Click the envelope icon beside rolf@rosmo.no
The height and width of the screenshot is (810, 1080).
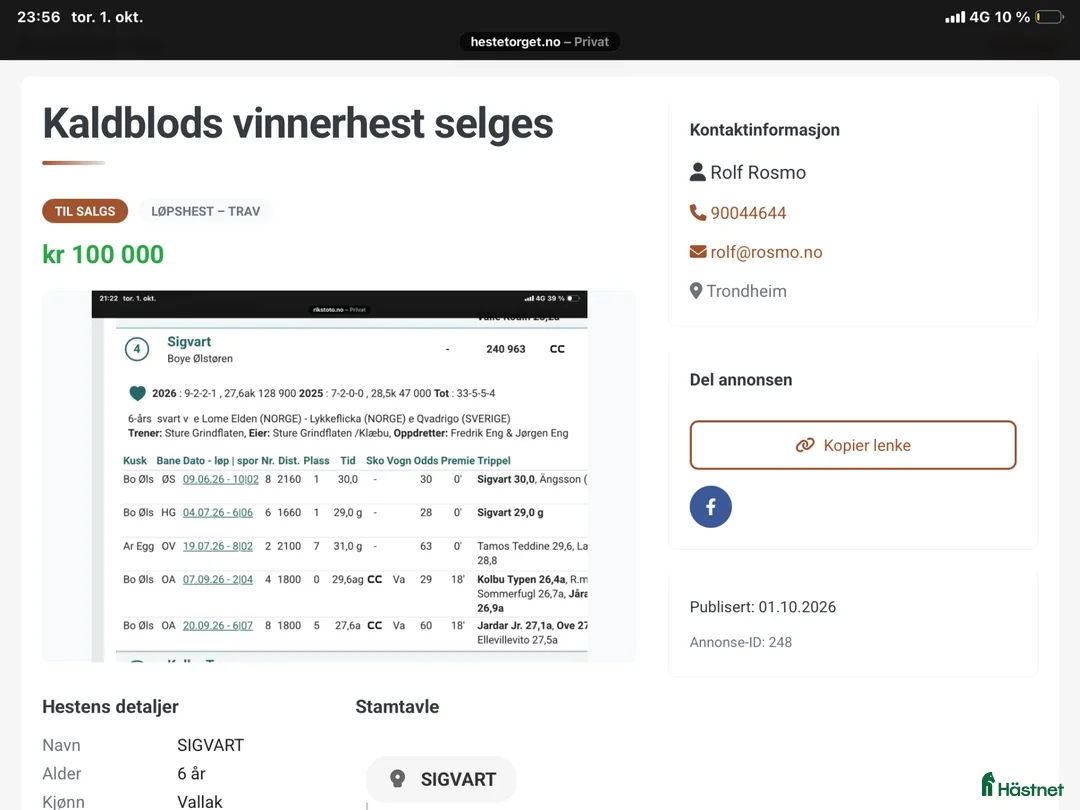click(x=698, y=252)
